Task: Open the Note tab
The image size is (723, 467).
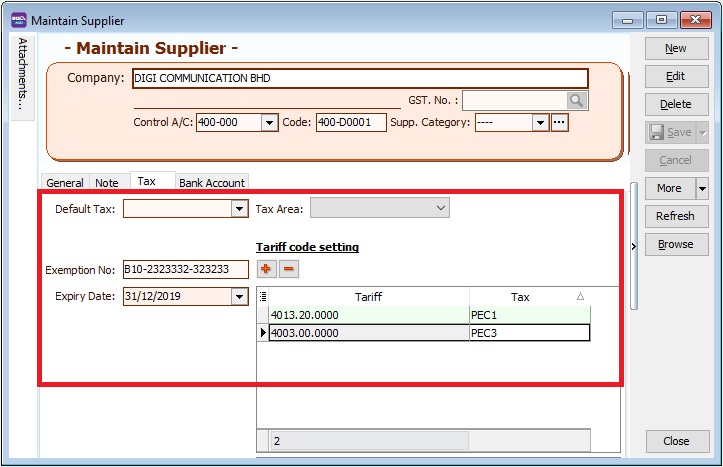Action: [x=107, y=183]
